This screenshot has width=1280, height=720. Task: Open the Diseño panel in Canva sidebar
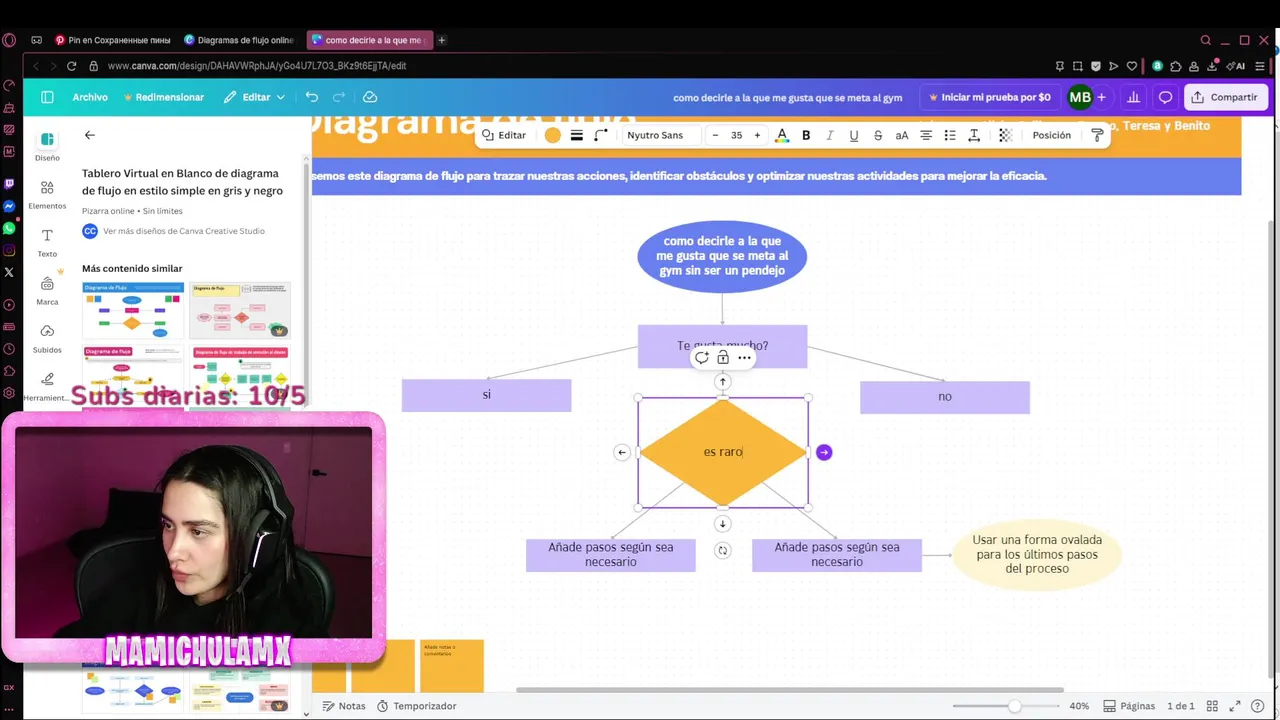[47, 146]
